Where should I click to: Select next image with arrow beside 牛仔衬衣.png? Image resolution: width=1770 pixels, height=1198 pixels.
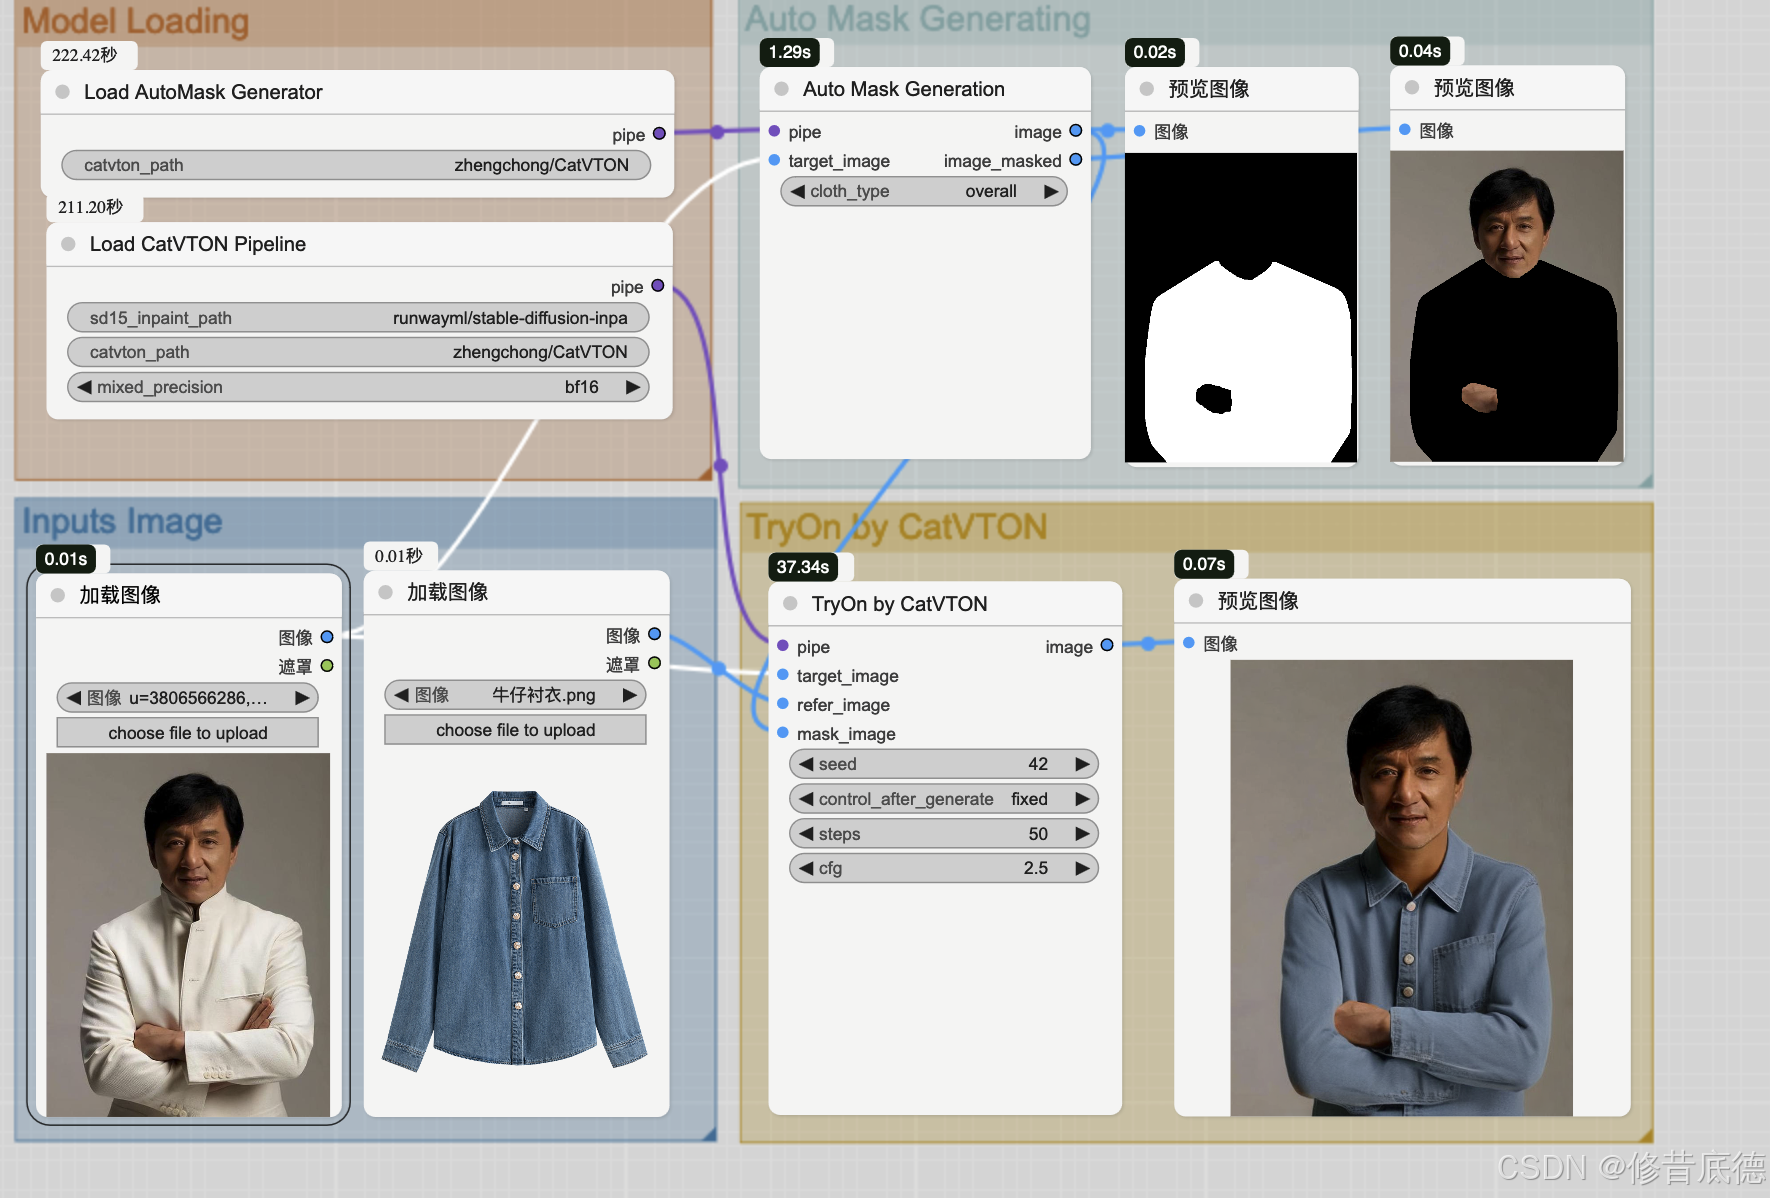[630, 695]
